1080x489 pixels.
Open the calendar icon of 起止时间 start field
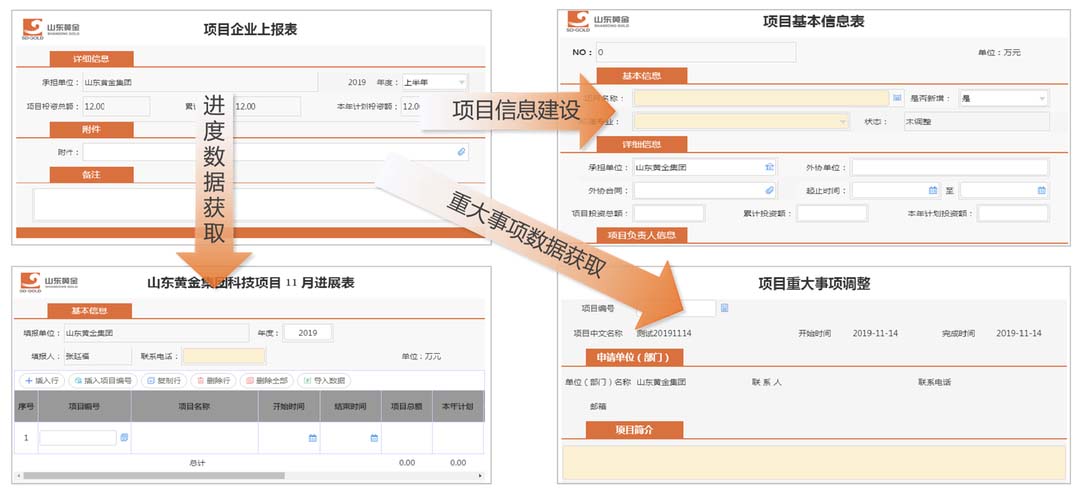[x=933, y=190]
